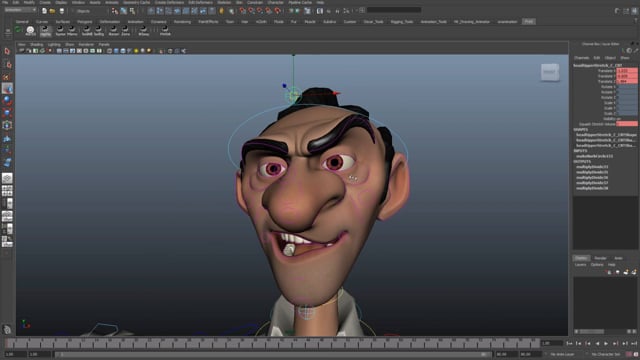Open the Renderer panel menu
Screen dimensions: 640x360
pos(86,44)
